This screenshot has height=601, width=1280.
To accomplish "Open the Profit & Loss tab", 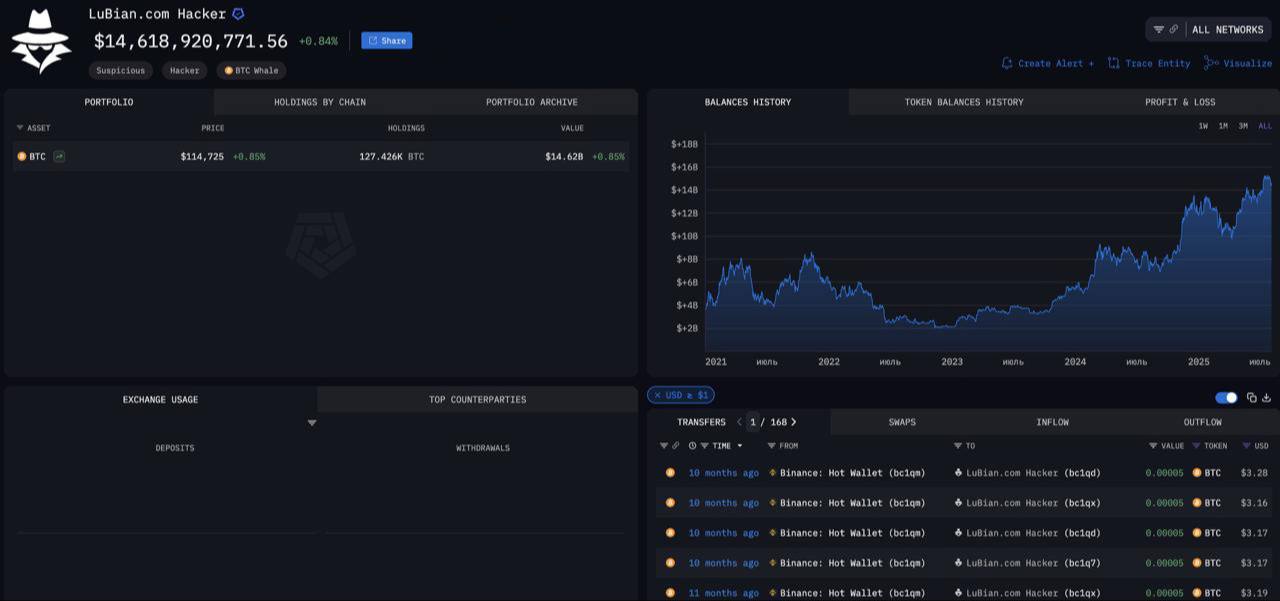I will coord(1180,102).
